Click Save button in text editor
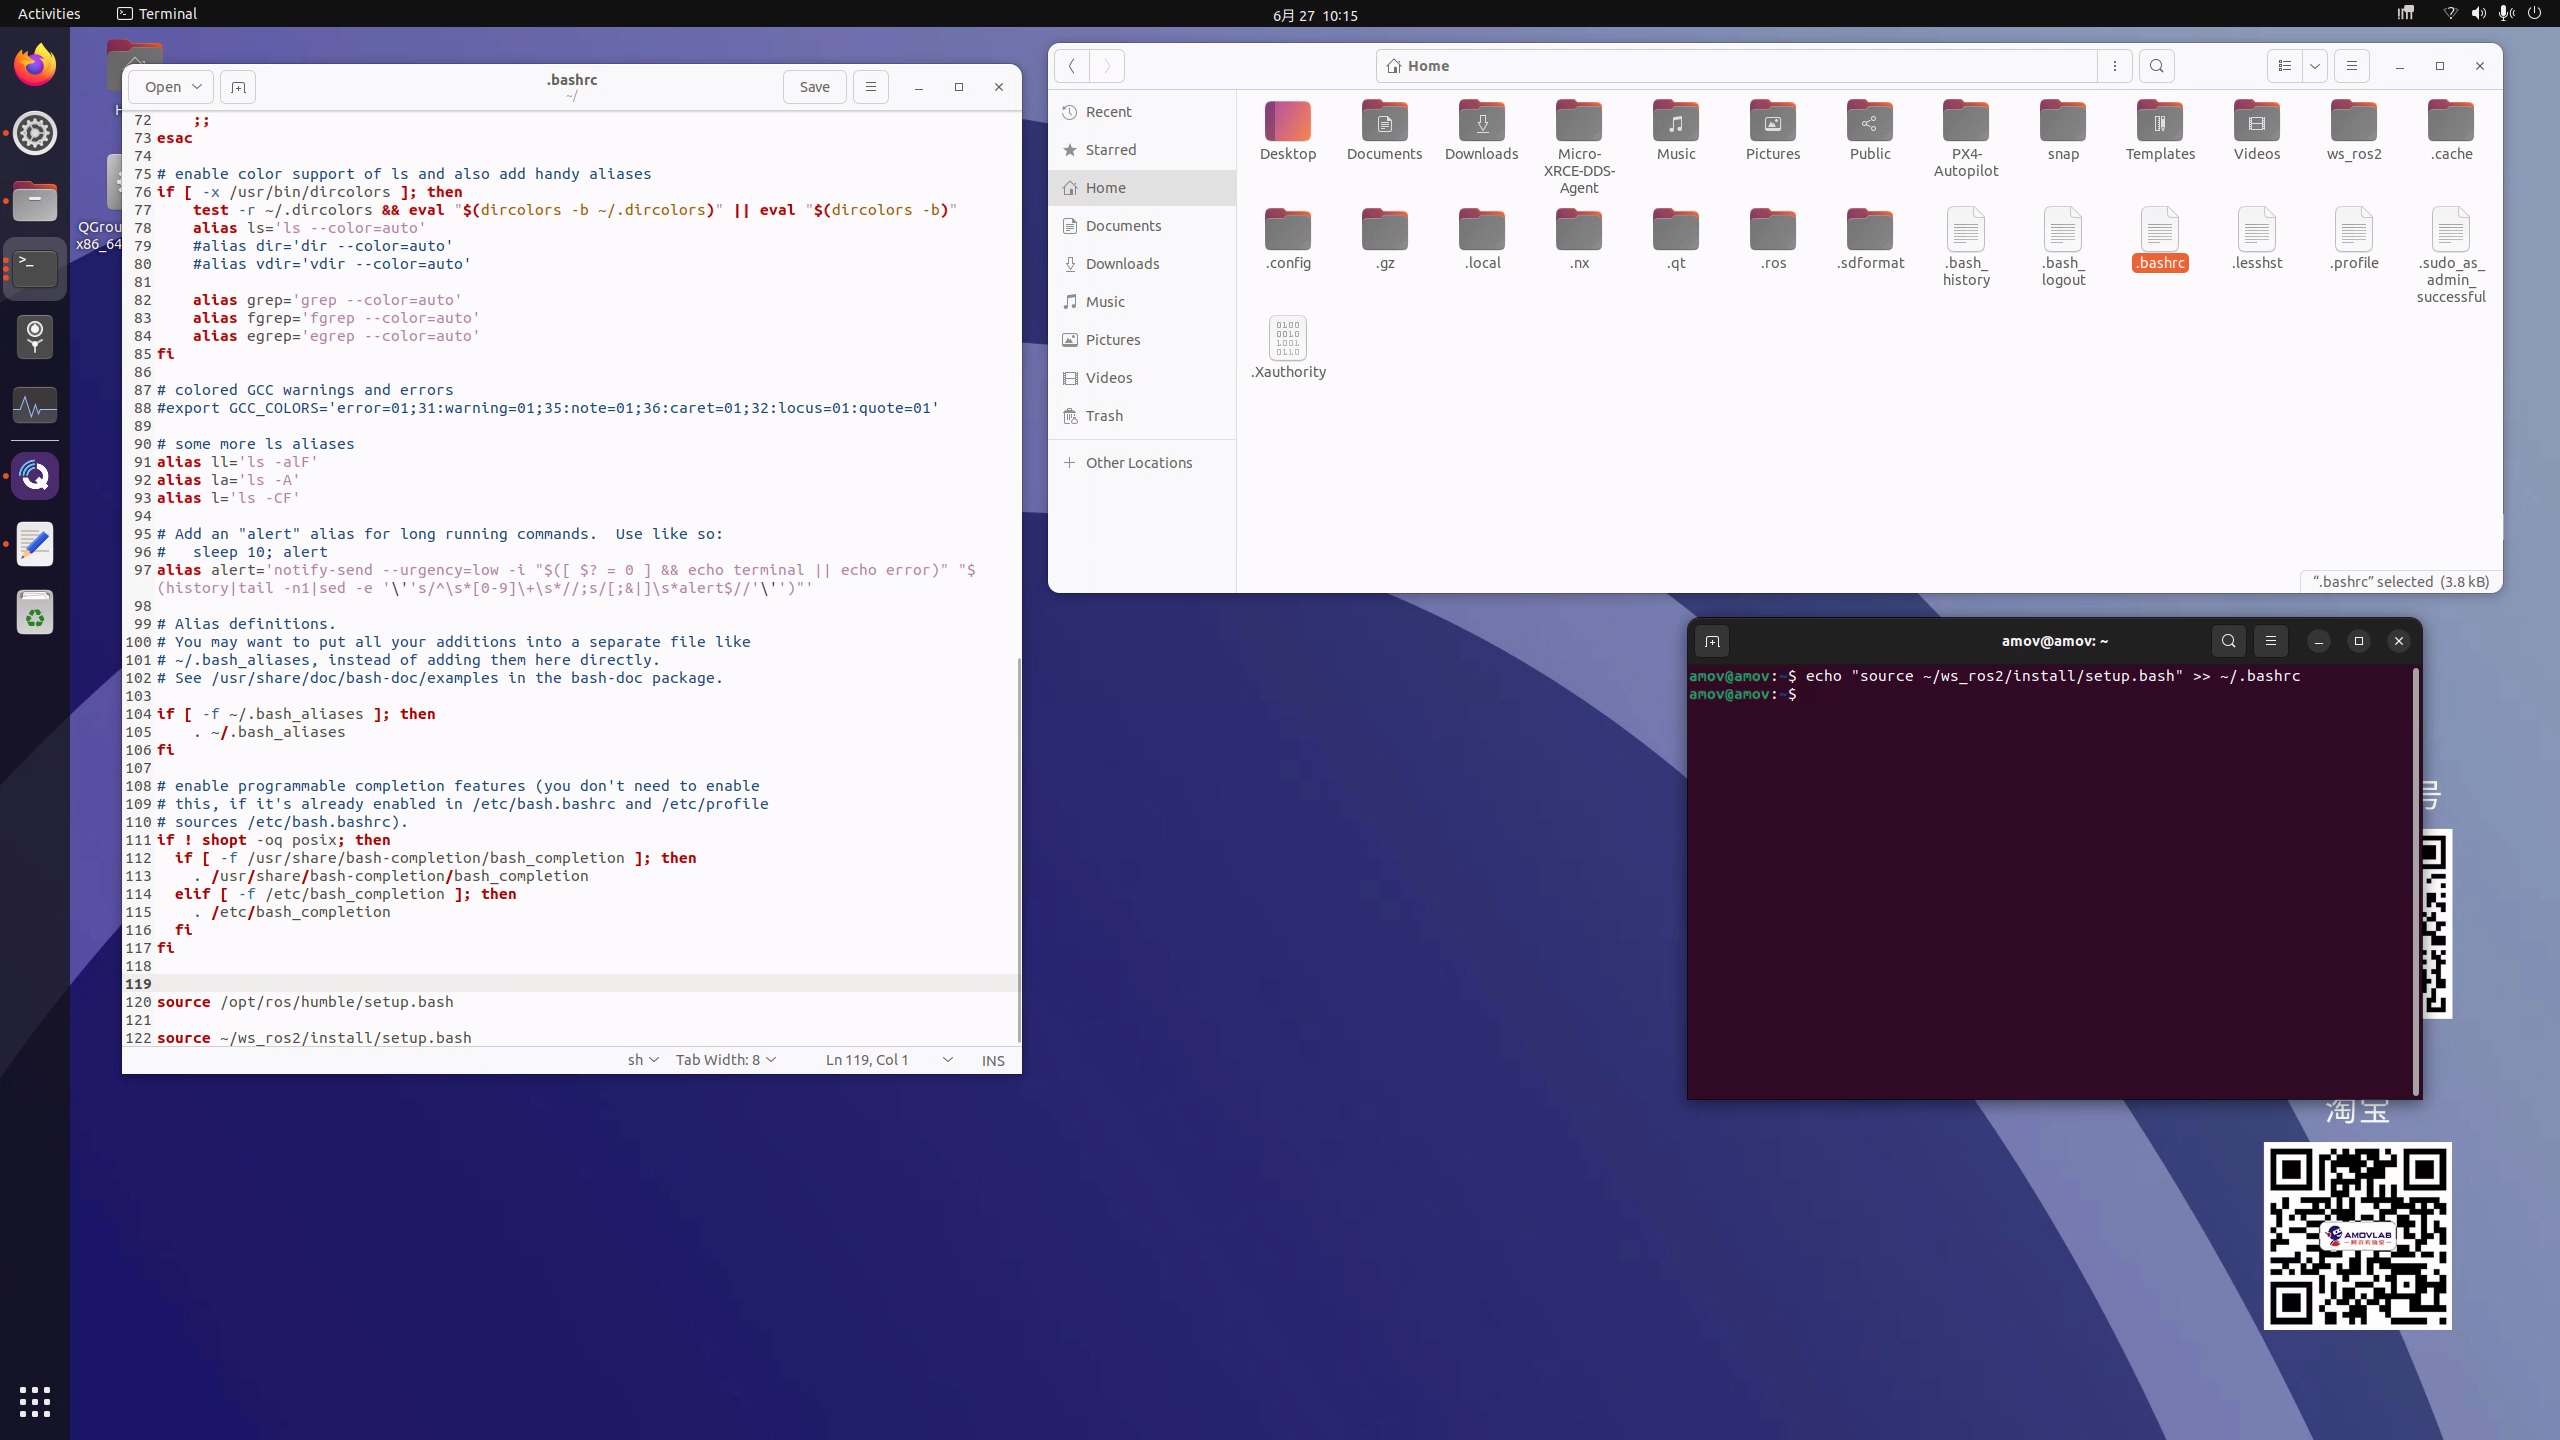 (814, 87)
